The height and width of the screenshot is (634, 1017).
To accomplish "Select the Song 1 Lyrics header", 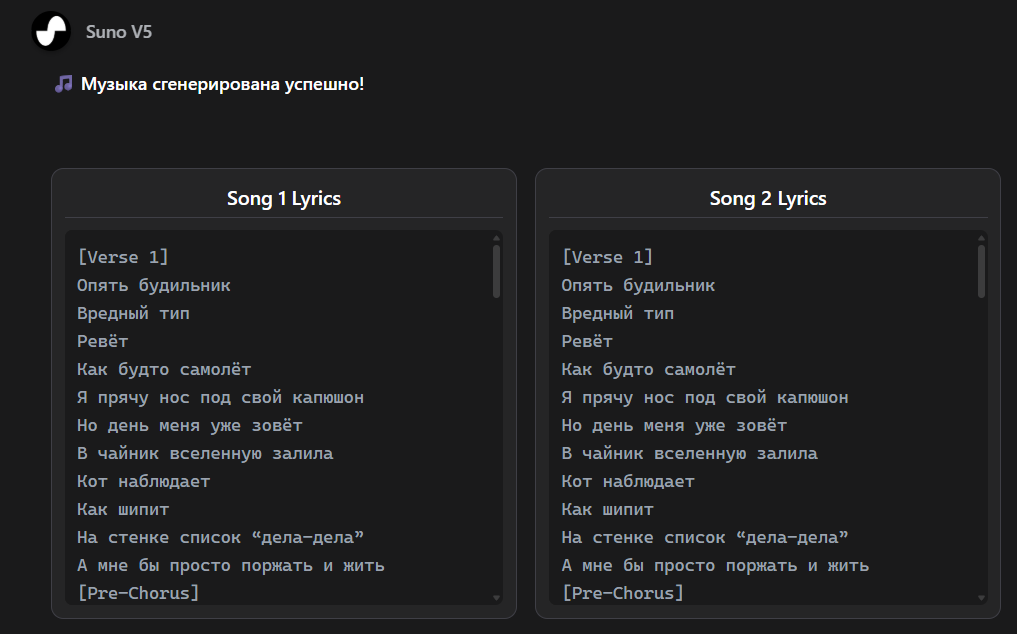I will point(284,198).
